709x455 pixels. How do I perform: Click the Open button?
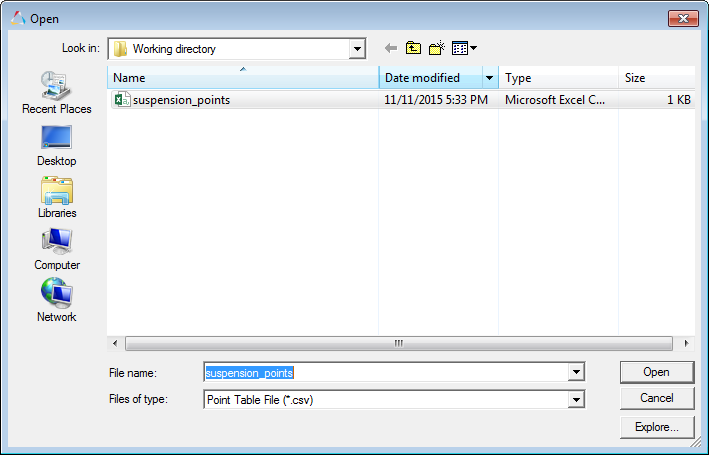click(657, 372)
